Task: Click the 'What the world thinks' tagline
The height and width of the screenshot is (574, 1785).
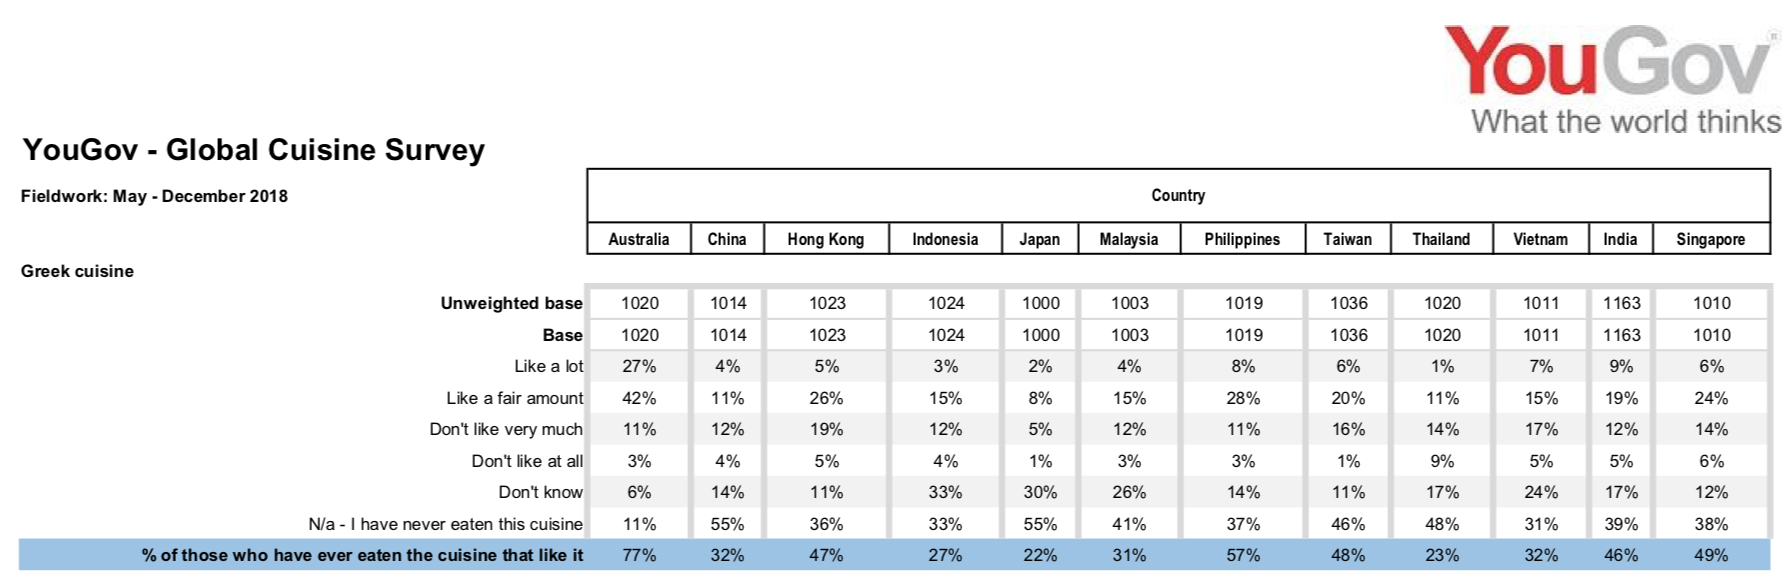Action: click(x=1625, y=122)
